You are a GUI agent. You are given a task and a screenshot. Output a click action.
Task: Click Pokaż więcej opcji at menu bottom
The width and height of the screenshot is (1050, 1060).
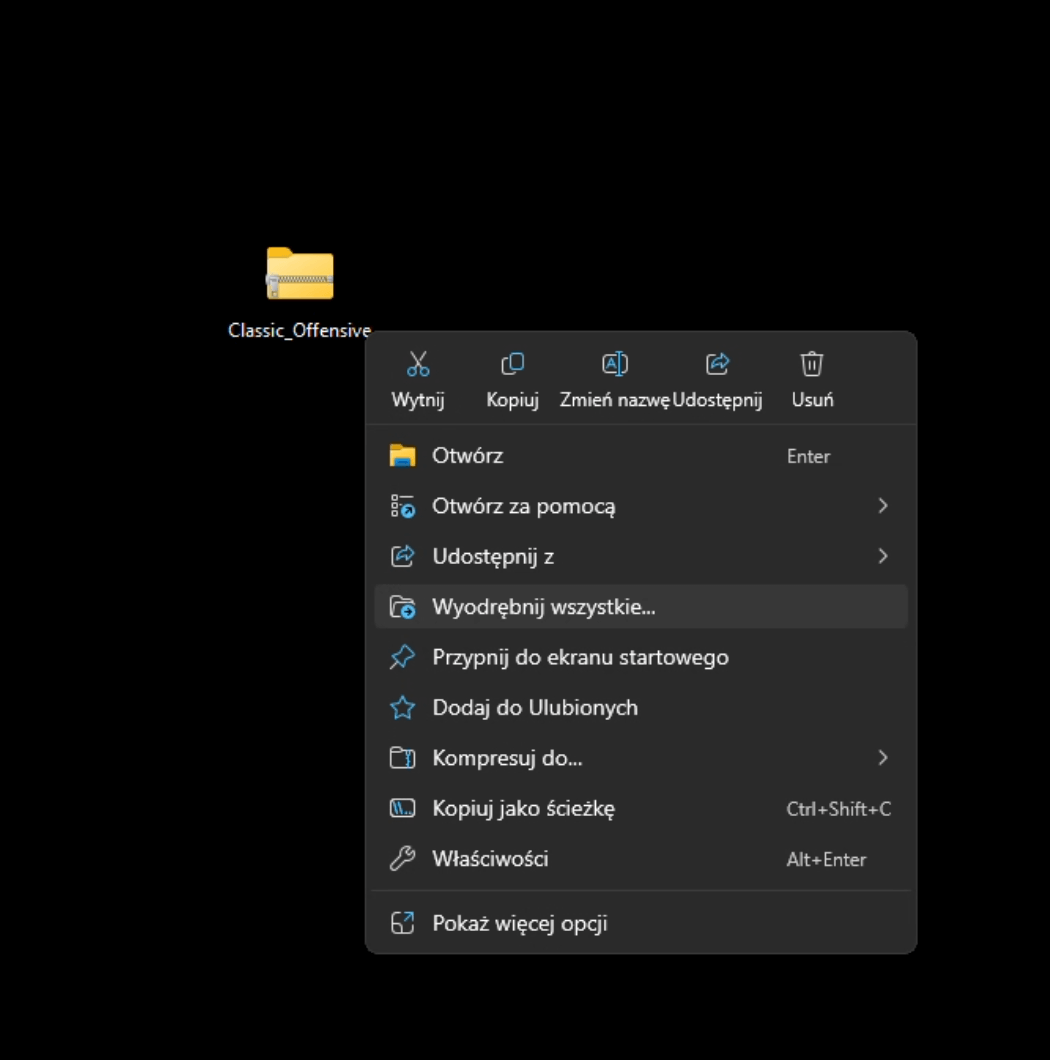pyautogui.click(x=519, y=923)
